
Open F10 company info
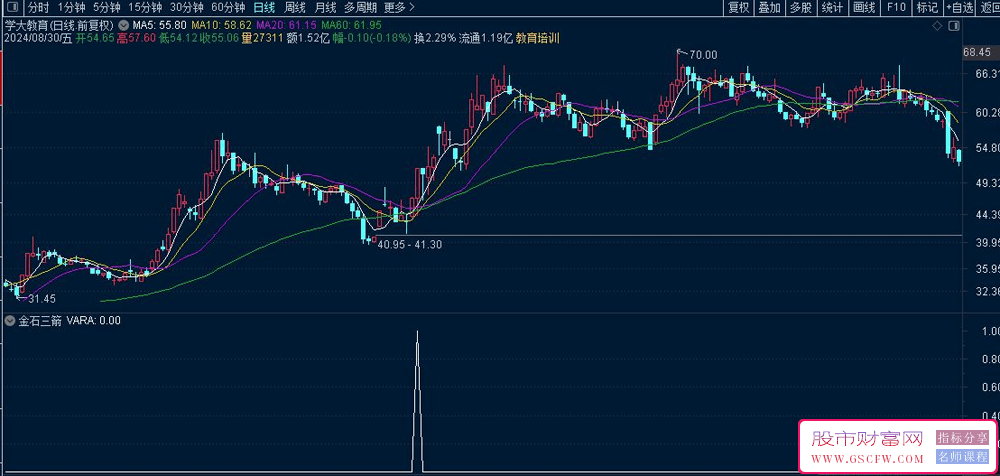(x=895, y=8)
